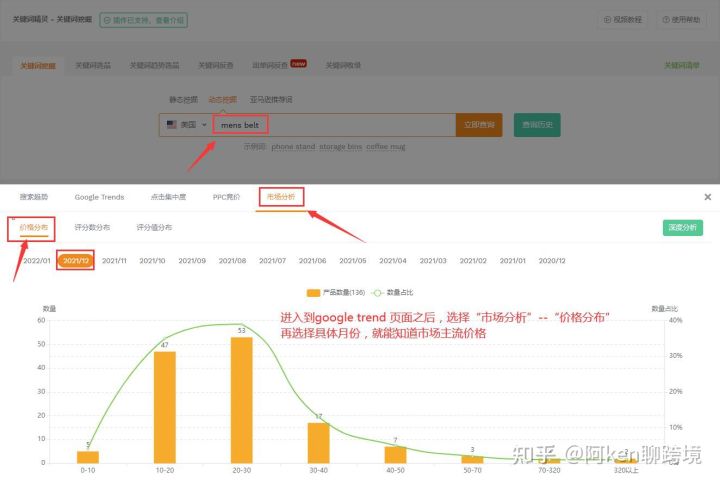Open the Google Trends panel tab
Screen dimensions: 720x484
(99, 197)
